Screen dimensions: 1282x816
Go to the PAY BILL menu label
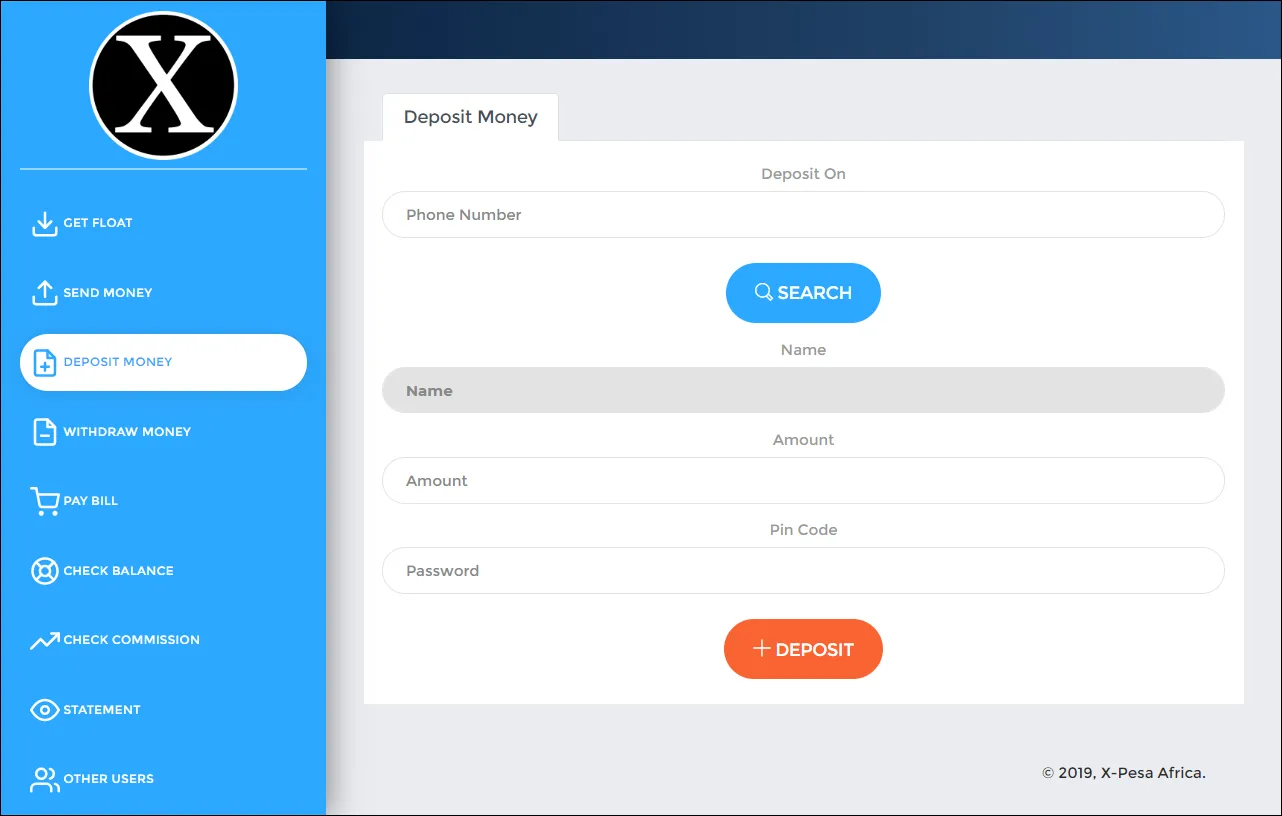pyautogui.click(x=91, y=501)
